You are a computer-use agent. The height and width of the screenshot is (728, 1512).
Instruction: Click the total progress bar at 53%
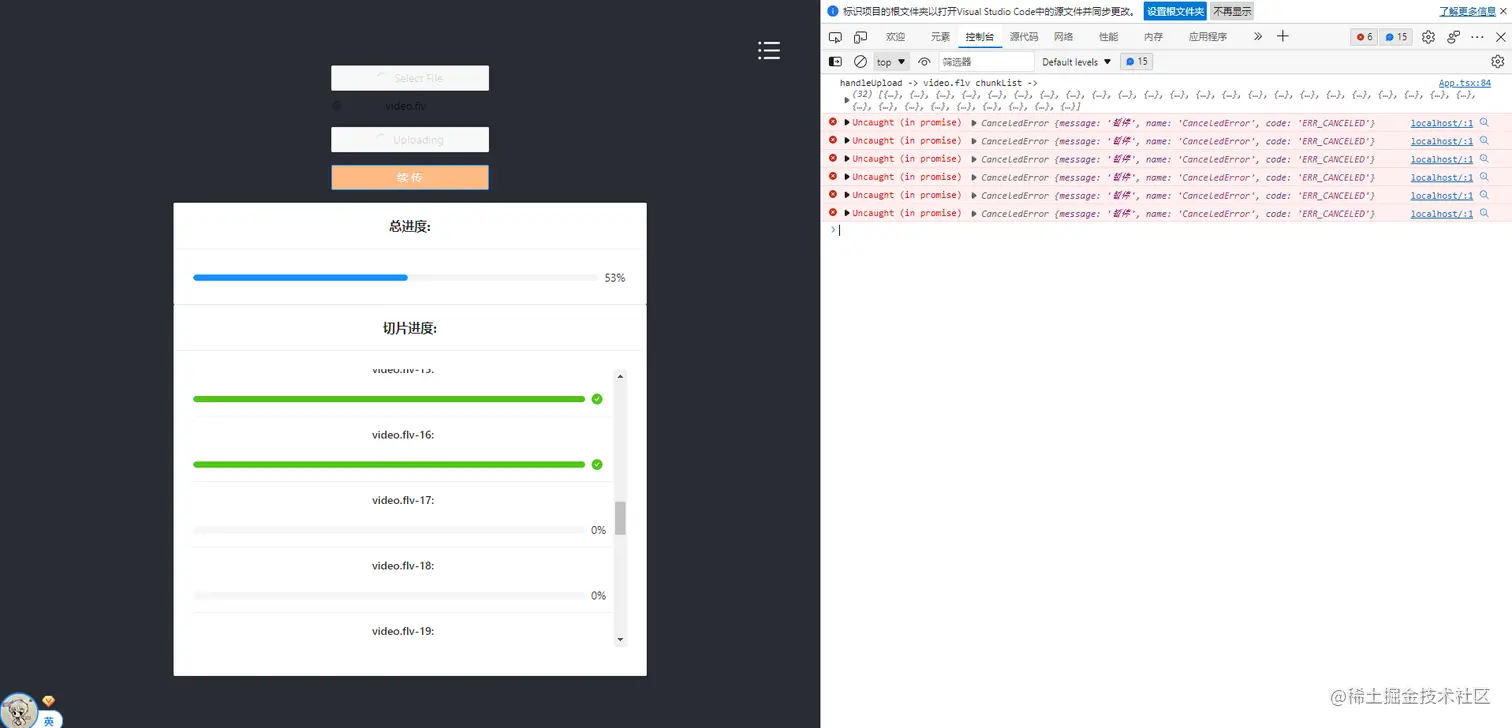[x=395, y=277]
